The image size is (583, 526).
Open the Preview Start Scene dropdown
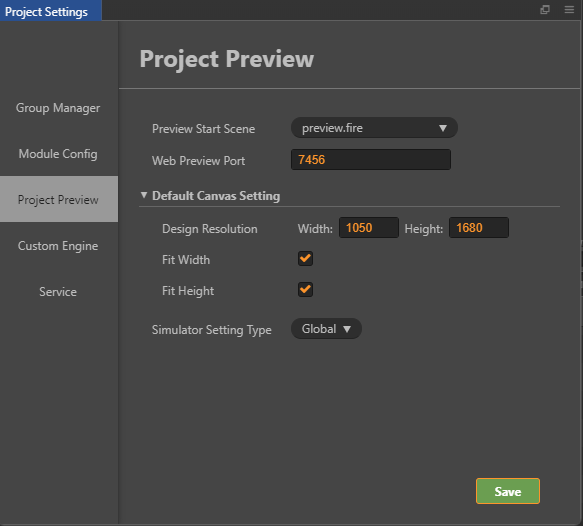coord(374,128)
